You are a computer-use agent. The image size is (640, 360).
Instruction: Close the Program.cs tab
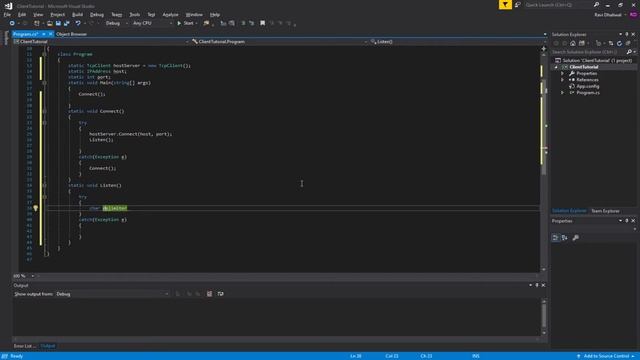[51, 34]
